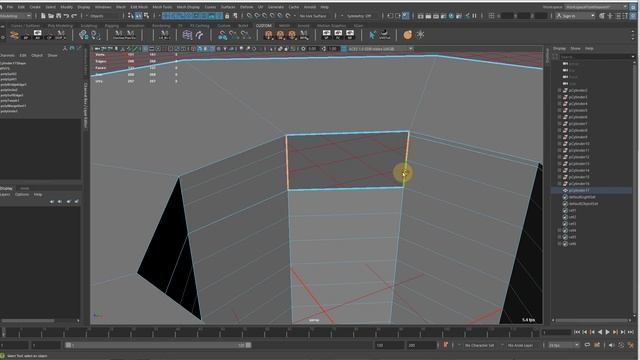The image size is (640, 360).
Task: Click the lattice cube shelf icon
Action: coord(187,35)
